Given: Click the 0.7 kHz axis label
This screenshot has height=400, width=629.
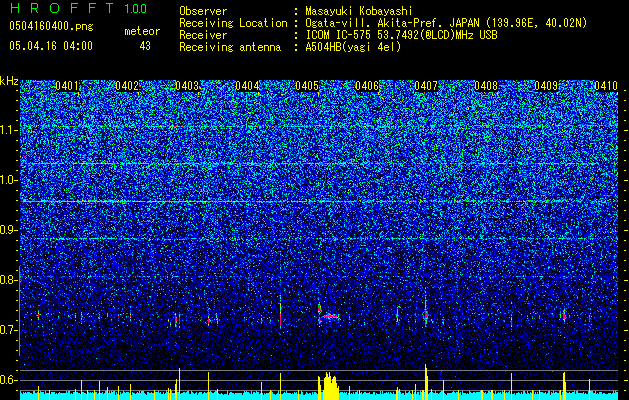Looking at the screenshot, I should 8,330.
